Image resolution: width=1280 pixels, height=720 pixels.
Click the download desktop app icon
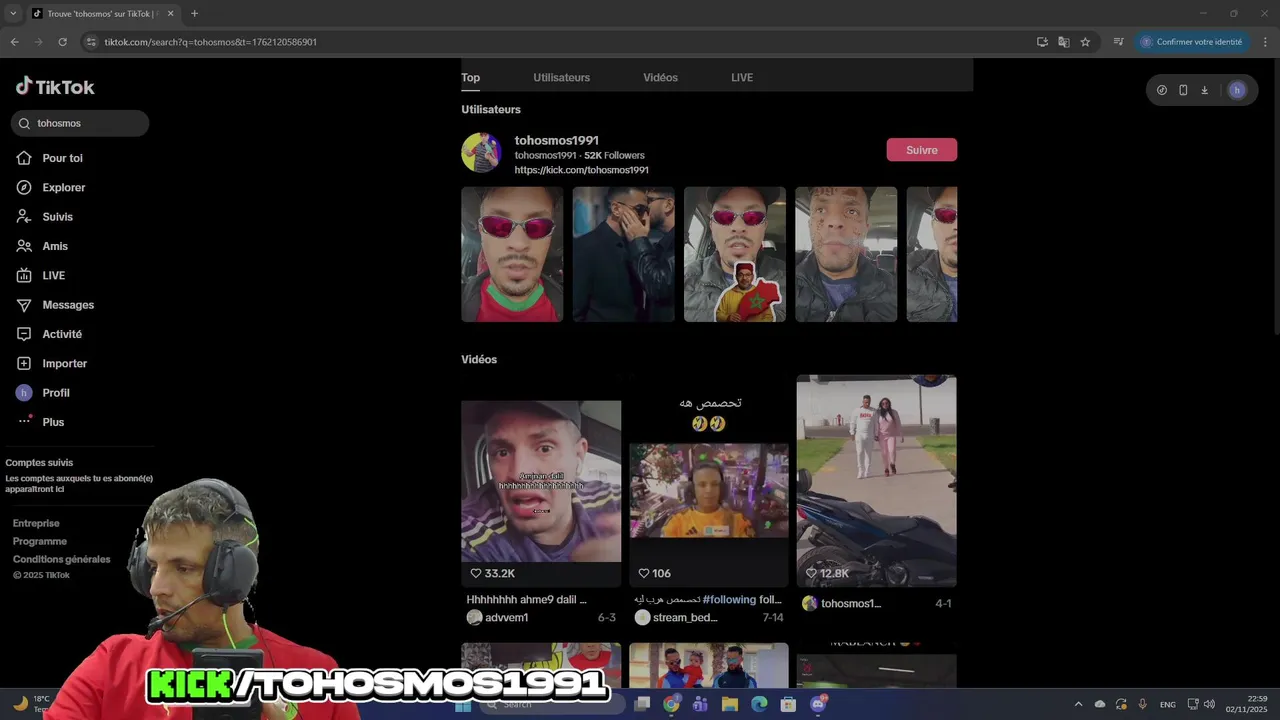click(1204, 90)
